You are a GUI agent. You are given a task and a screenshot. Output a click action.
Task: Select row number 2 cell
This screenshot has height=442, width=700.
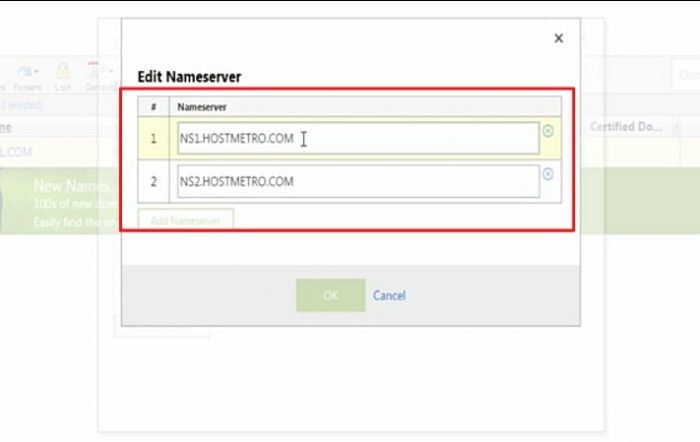154,182
